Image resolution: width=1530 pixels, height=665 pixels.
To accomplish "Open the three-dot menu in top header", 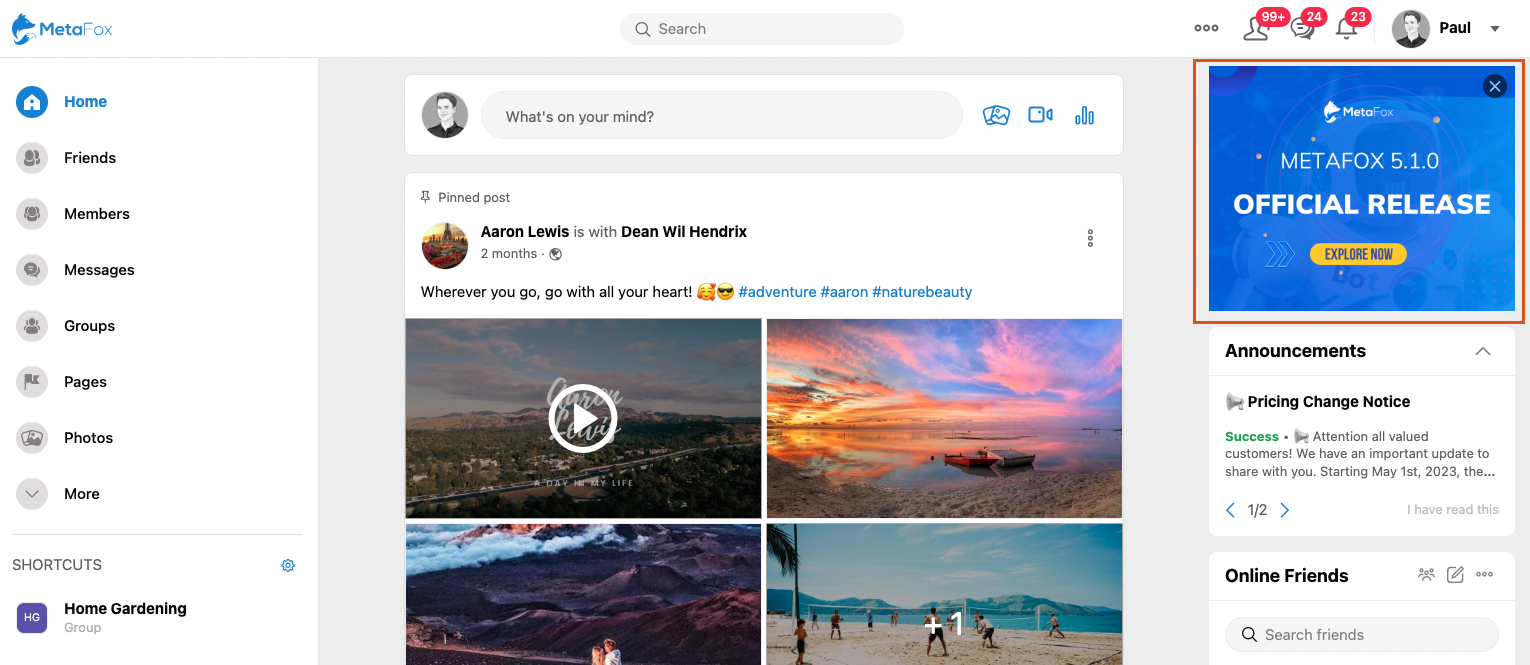I will 1206,28.
